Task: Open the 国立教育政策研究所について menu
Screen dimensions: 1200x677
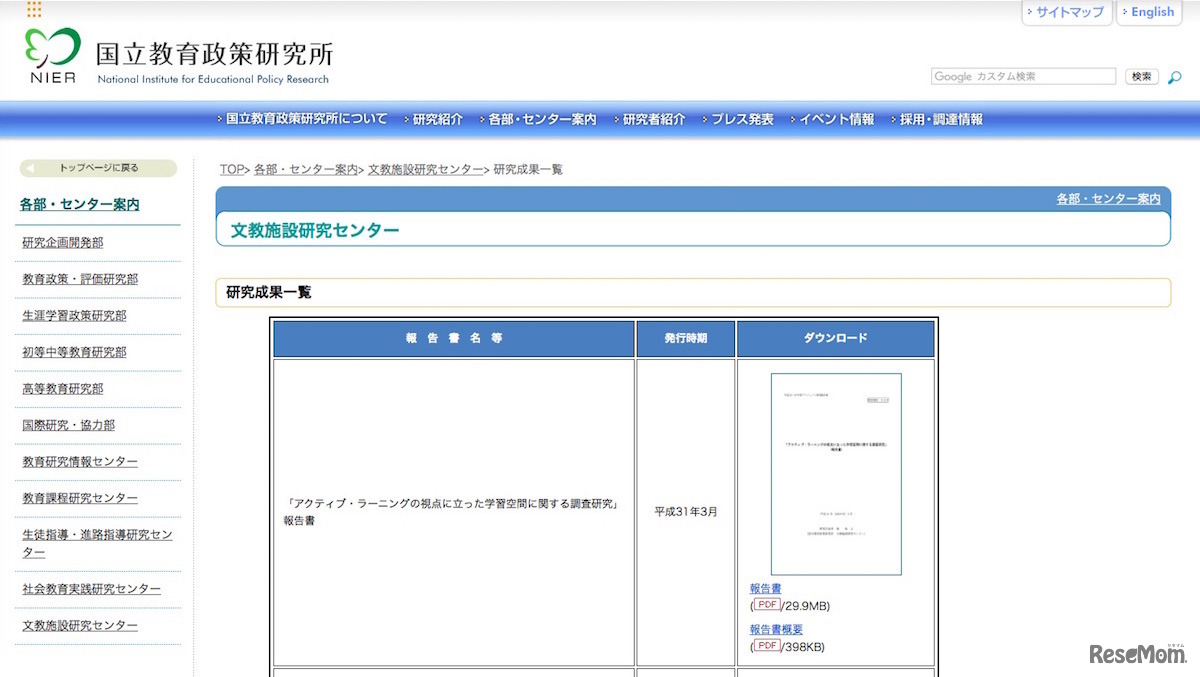Action: point(305,118)
